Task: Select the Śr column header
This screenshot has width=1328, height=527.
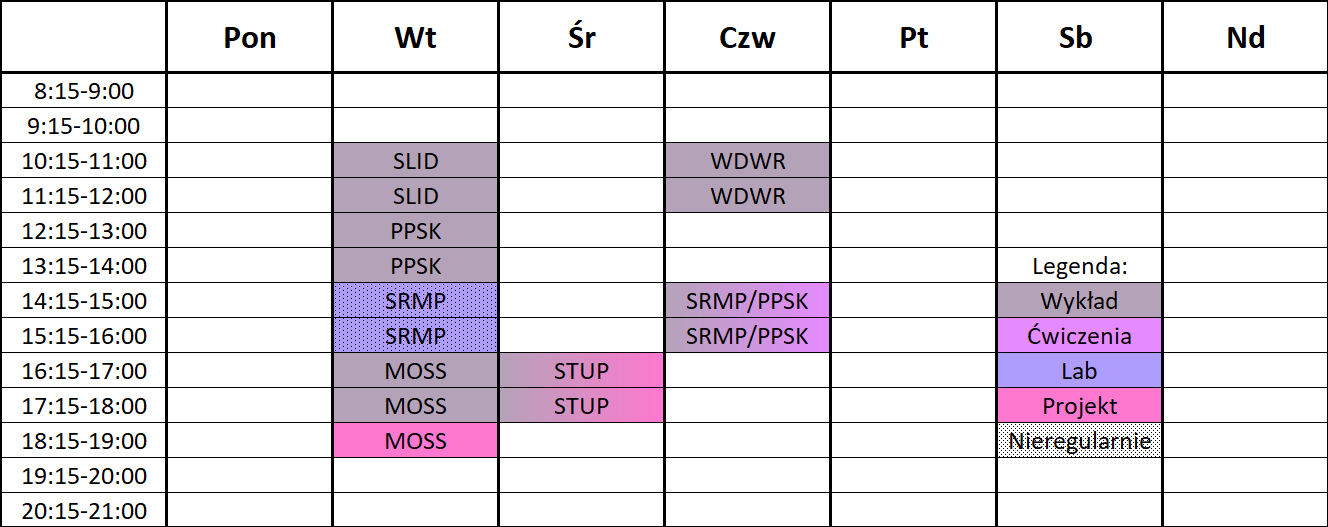Action: 581,37
